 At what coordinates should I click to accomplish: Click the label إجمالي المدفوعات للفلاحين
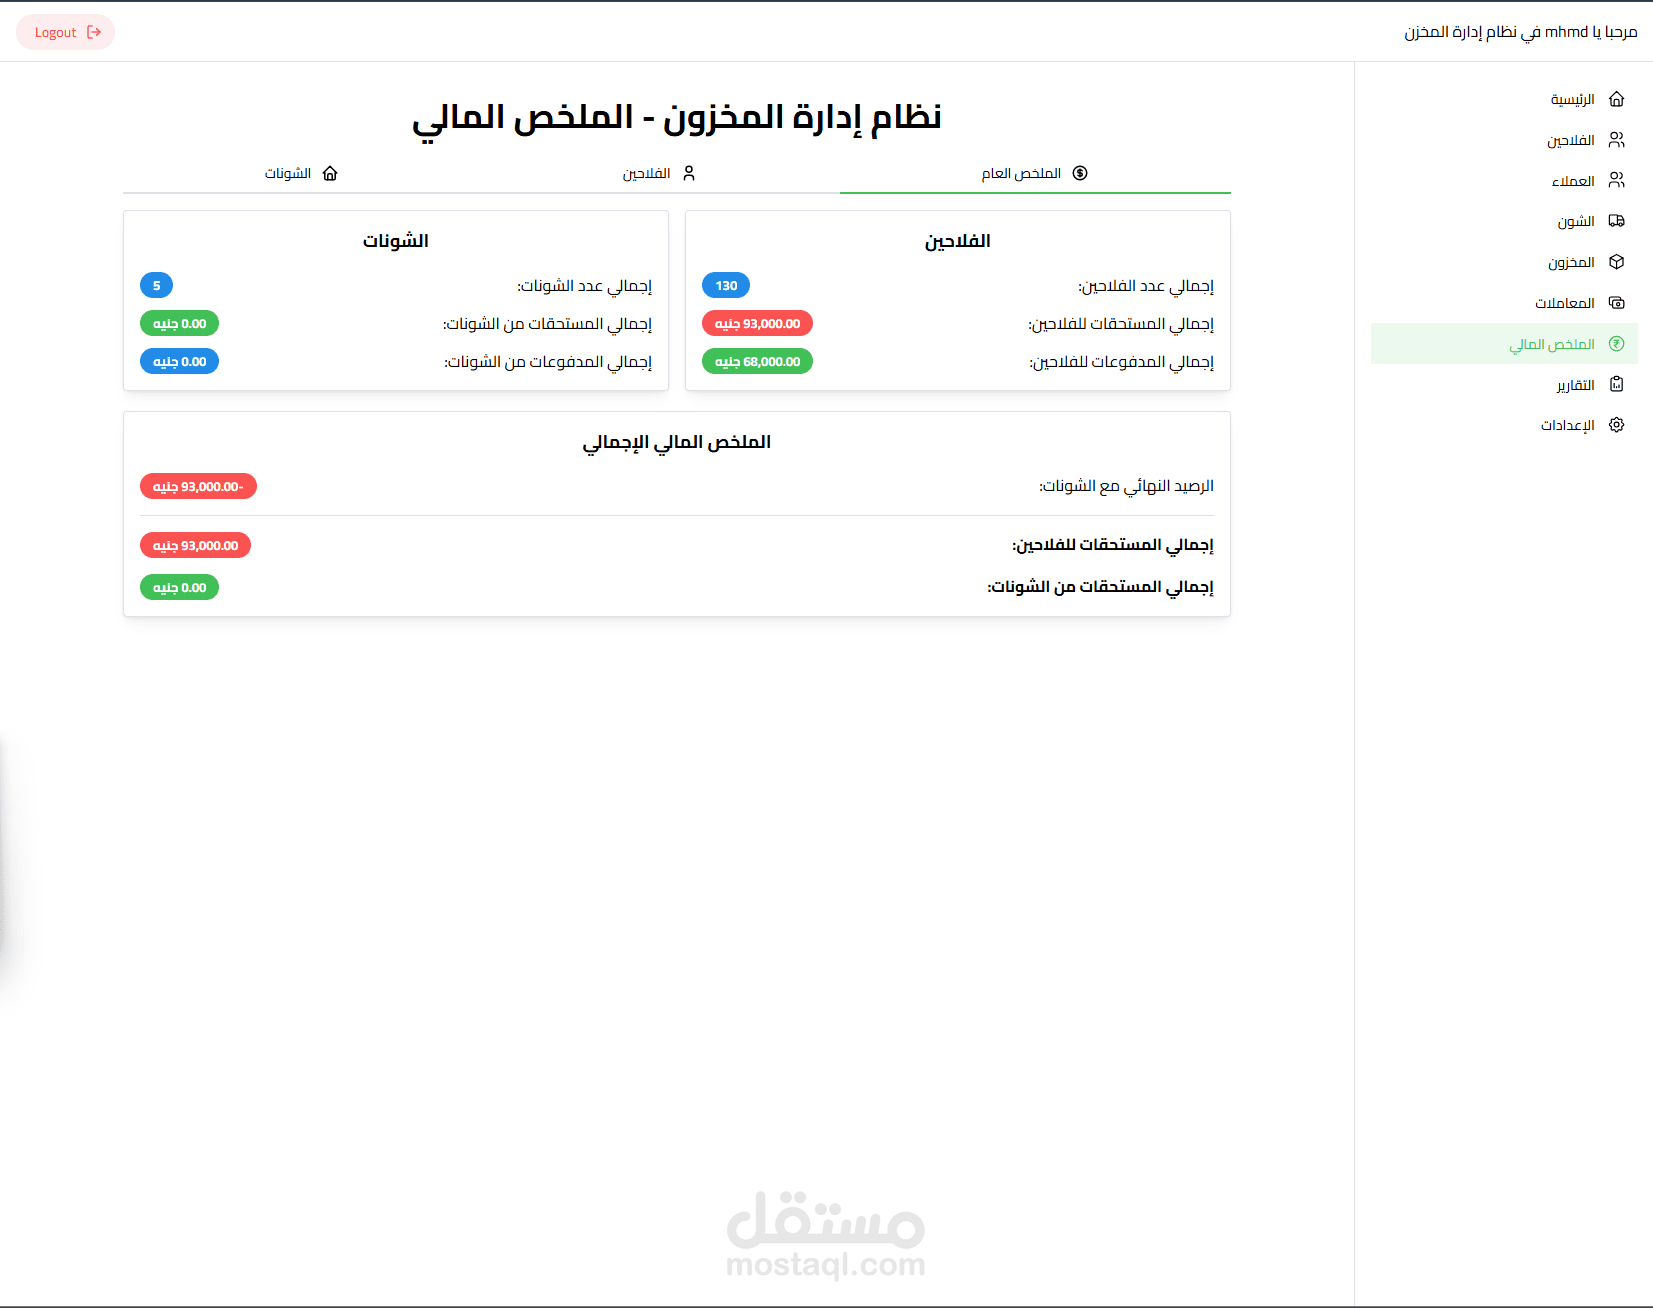(1121, 362)
